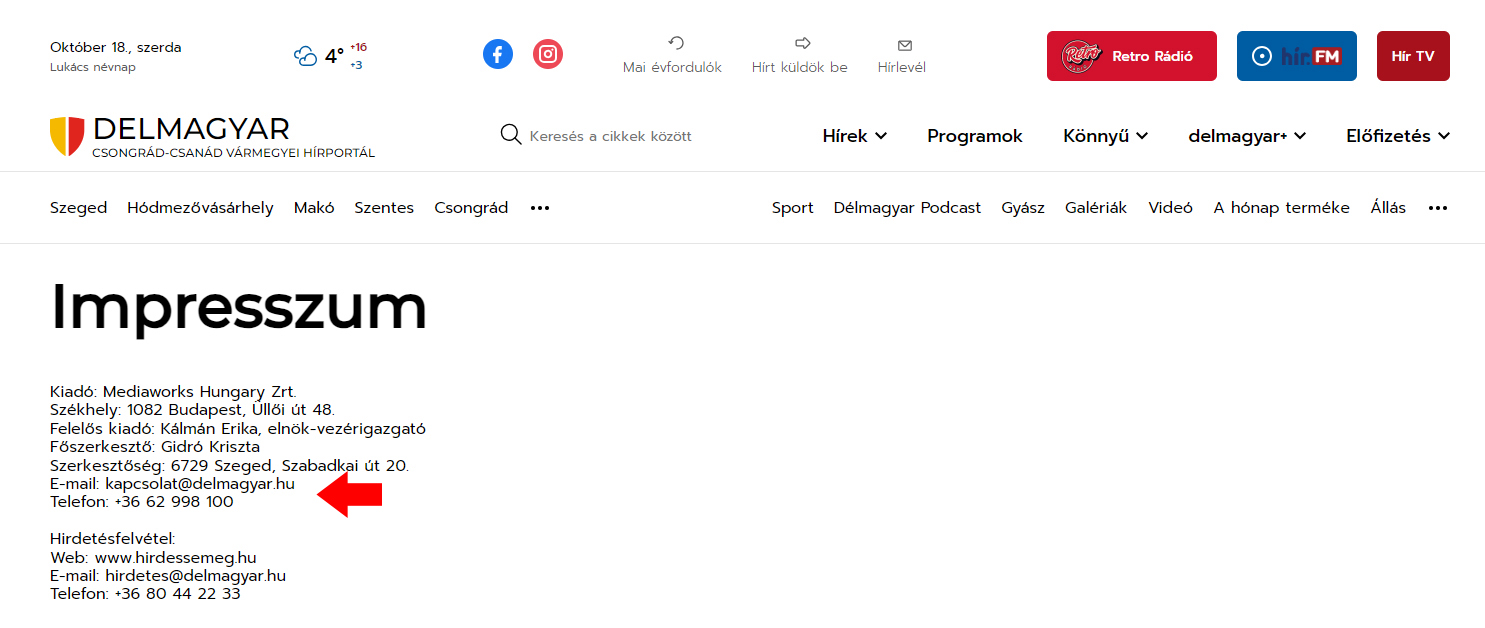1485x628 pixels.
Task: Click the DELMAGYAR shield logo
Action: coord(67,136)
